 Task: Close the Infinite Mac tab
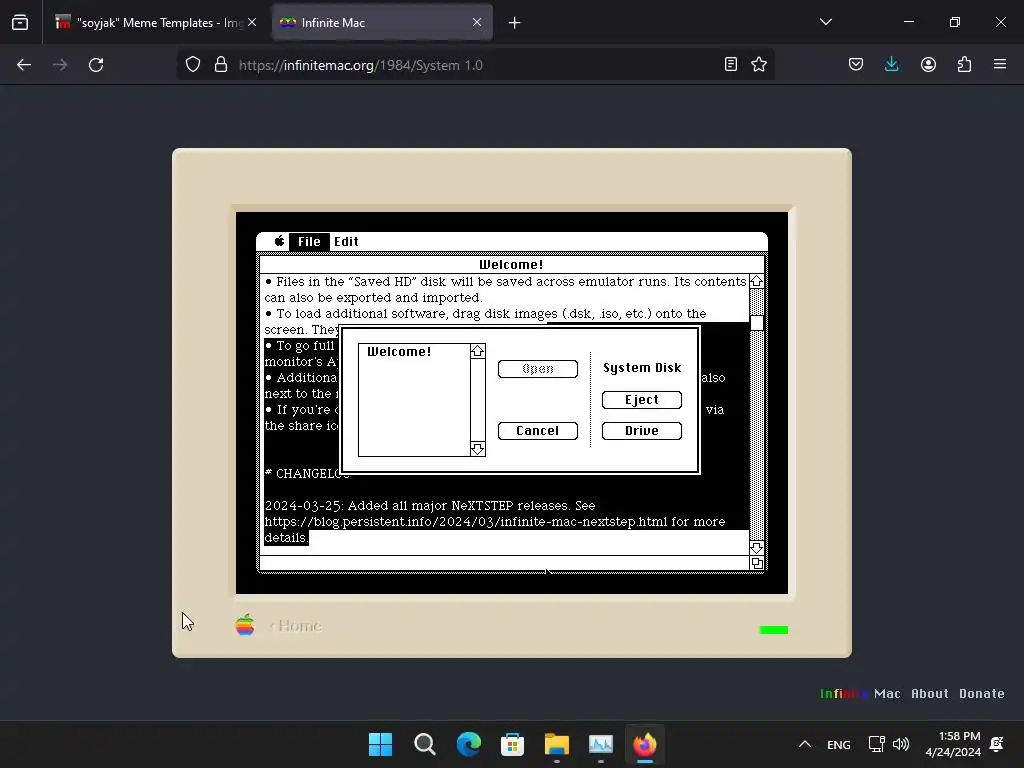point(477,22)
